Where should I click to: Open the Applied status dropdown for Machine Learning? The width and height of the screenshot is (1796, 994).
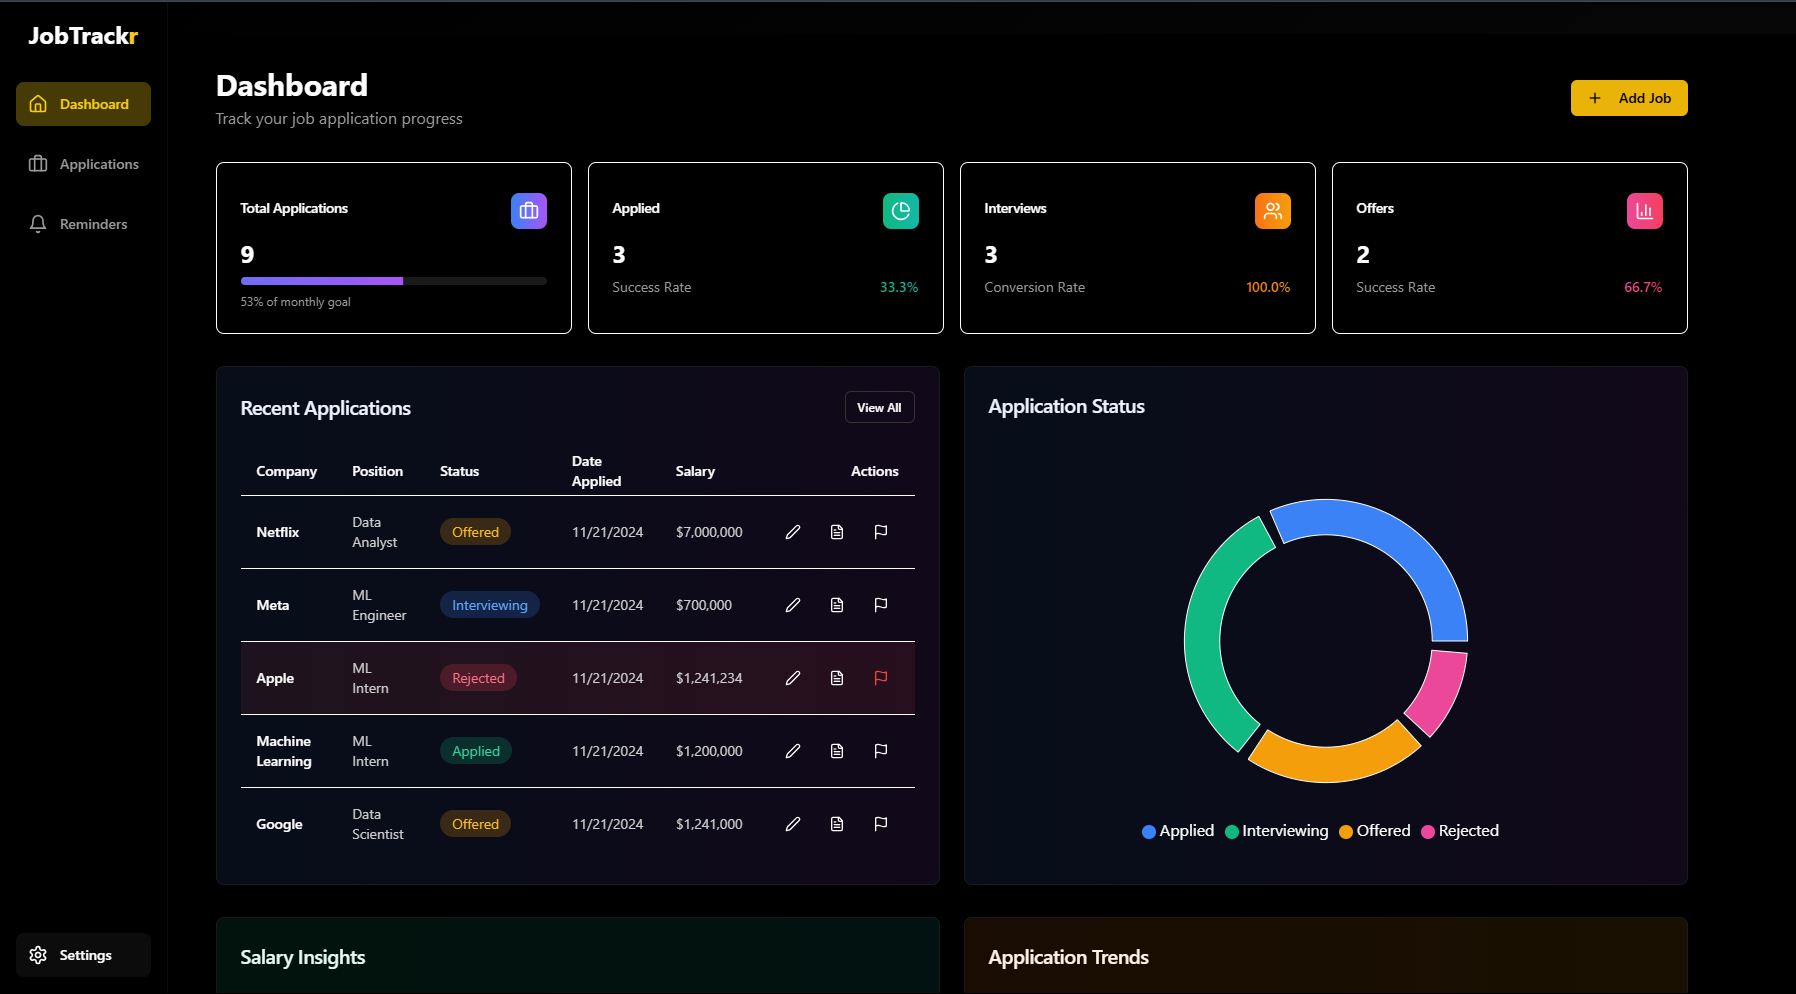pyautogui.click(x=475, y=751)
